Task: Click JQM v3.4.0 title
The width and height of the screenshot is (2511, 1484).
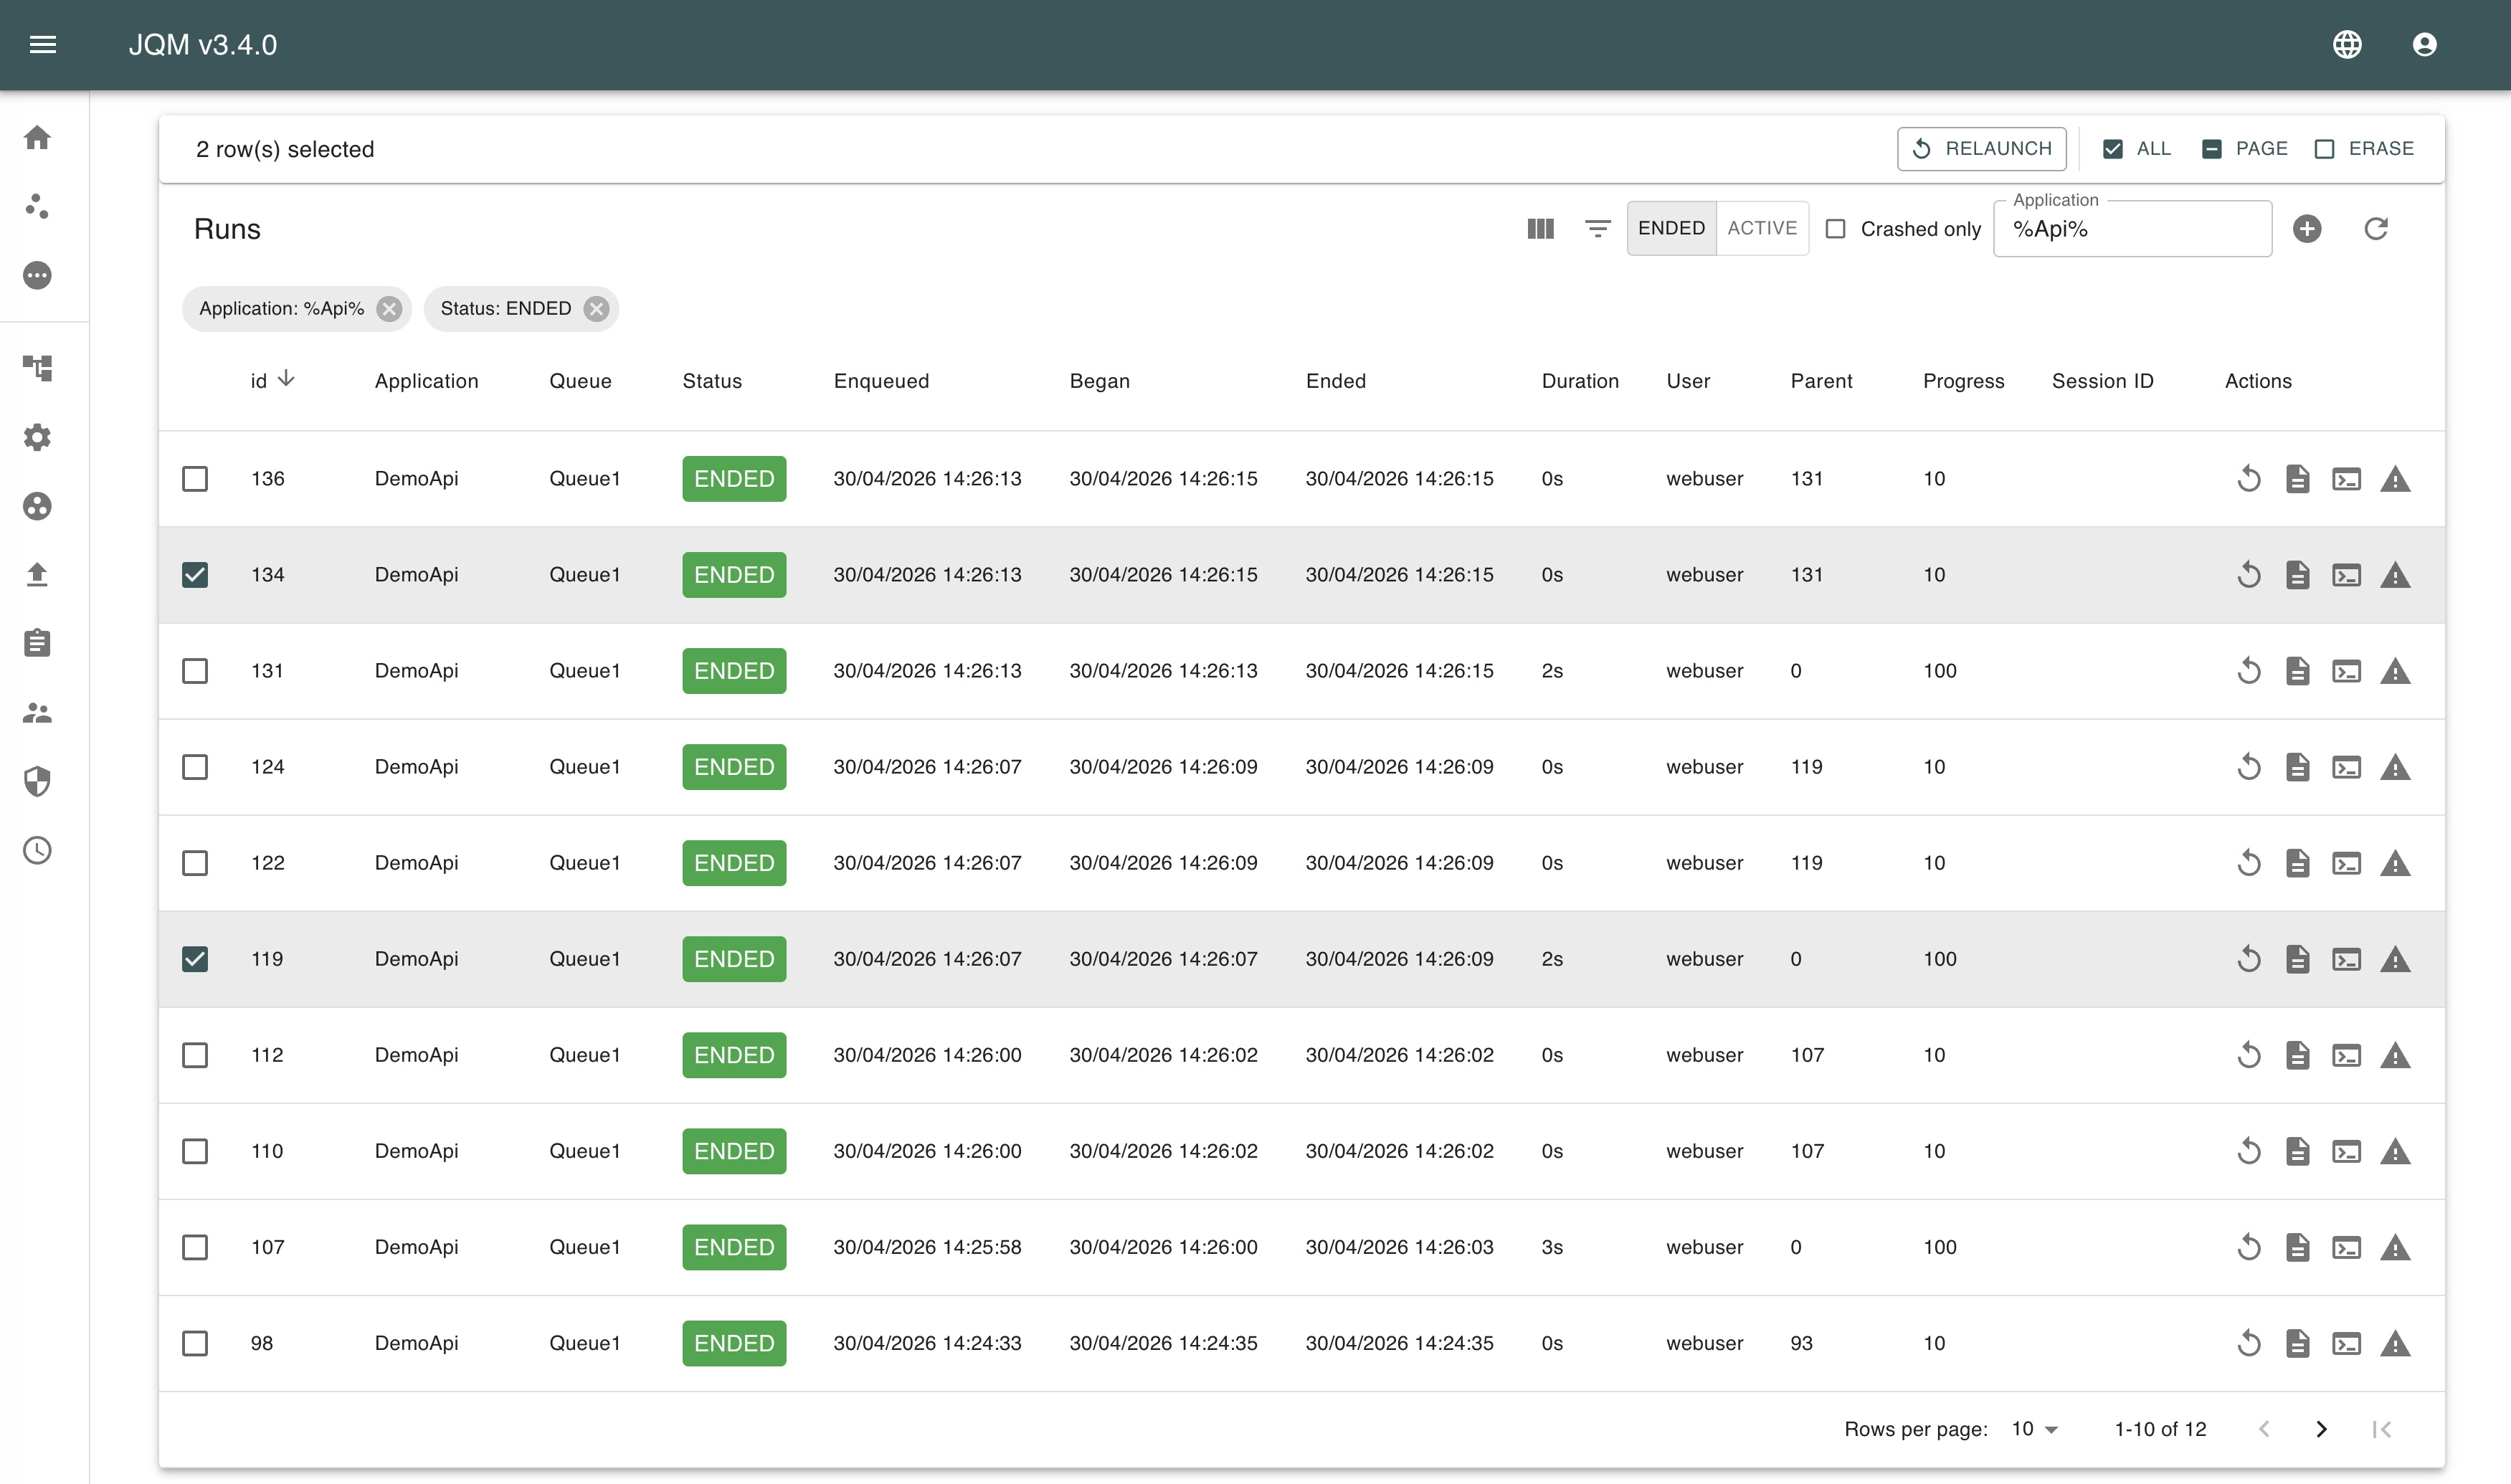Action: point(203,45)
